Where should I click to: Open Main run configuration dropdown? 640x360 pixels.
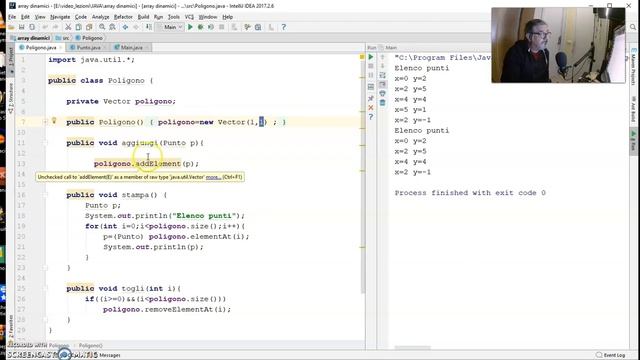pyautogui.click(x=170, y=27)
